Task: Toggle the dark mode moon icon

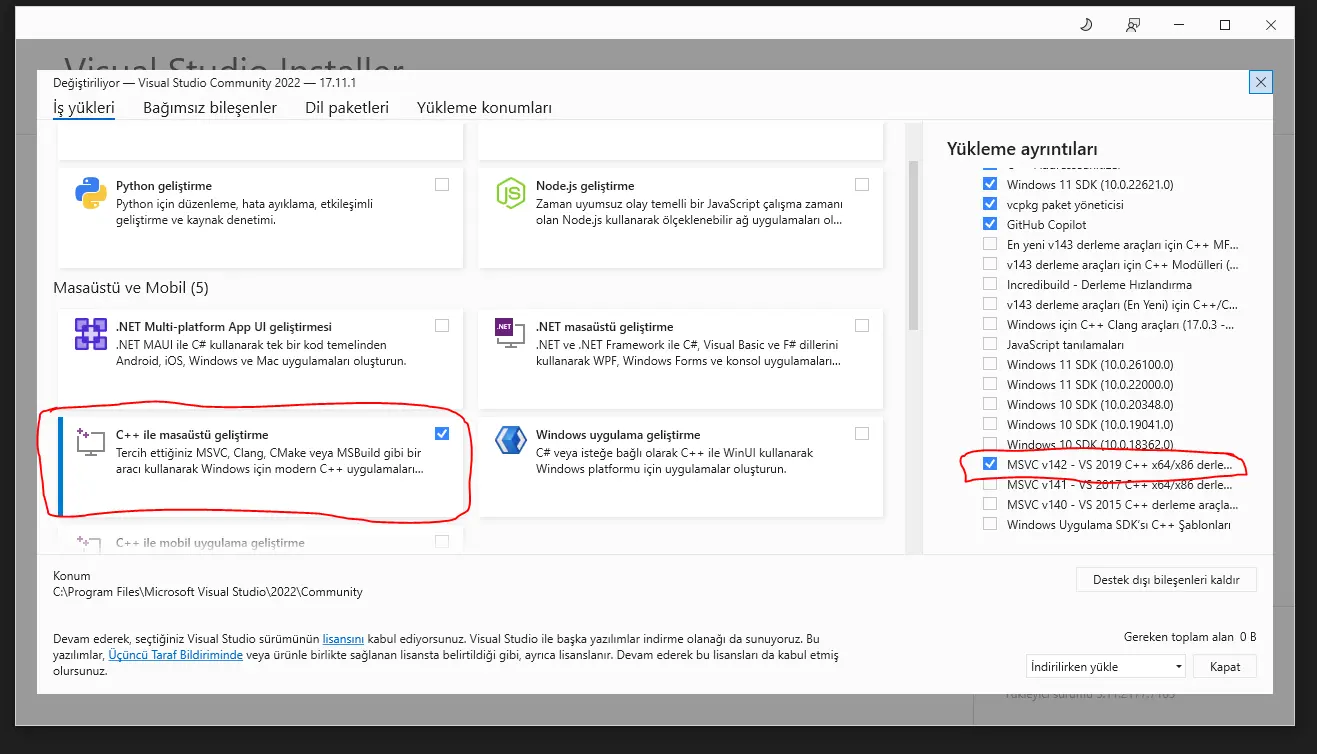Action: [x=1087, y=25]
